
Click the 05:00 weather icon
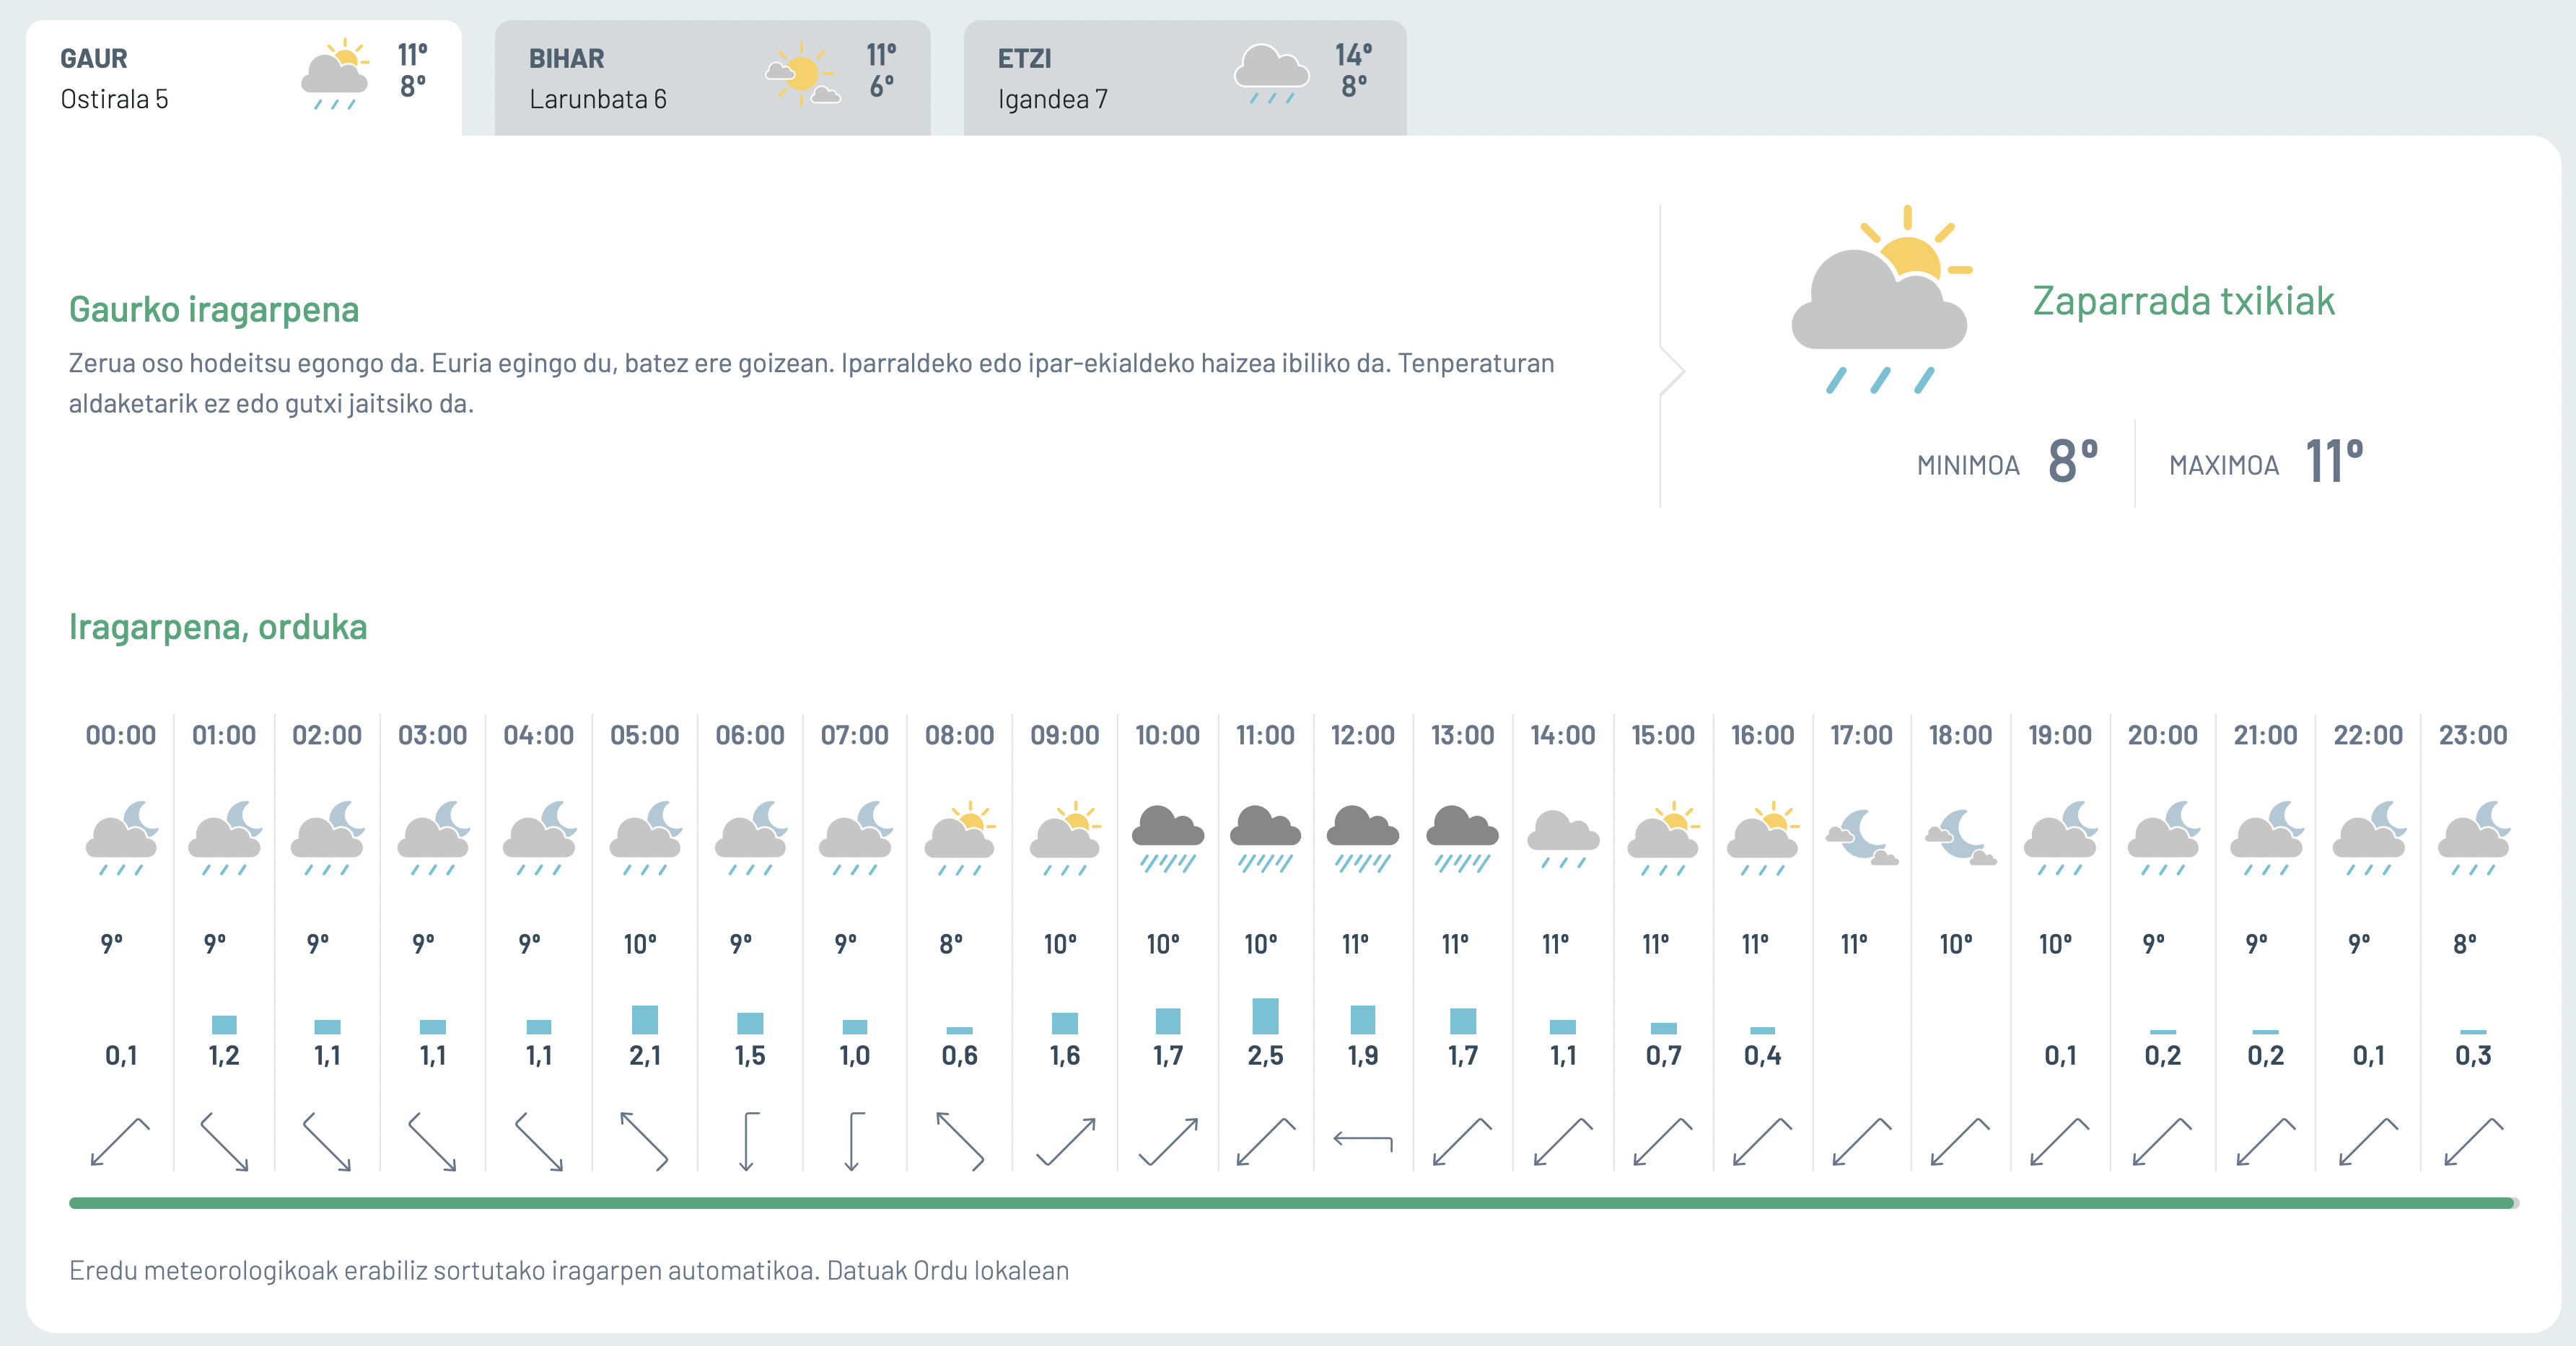tap(645, 838)
